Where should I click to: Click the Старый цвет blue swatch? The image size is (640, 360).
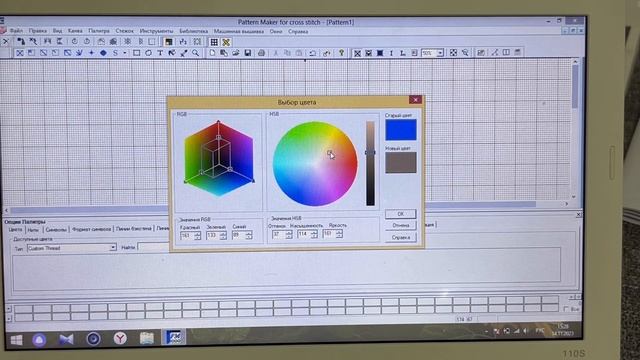(401, 130)
